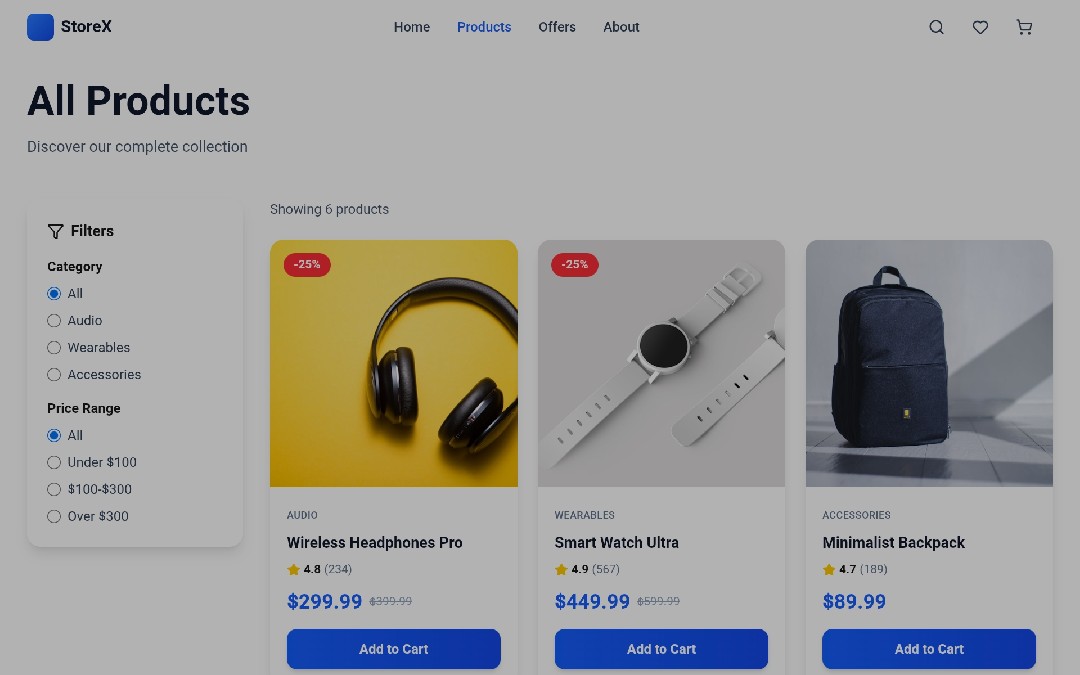
Task: Open the shopping cart icon
Action: coord(1024,27)
